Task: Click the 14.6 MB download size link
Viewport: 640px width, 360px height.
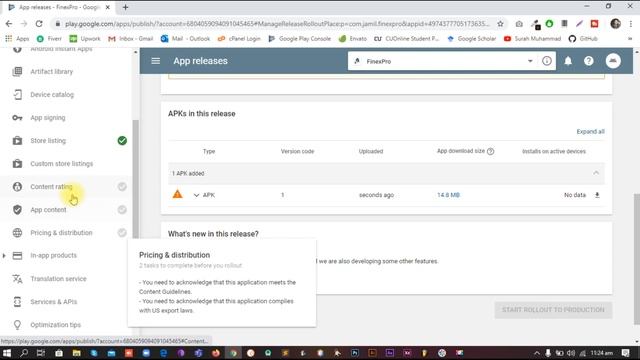Action: pyautogui.click(x=448, y=195)
